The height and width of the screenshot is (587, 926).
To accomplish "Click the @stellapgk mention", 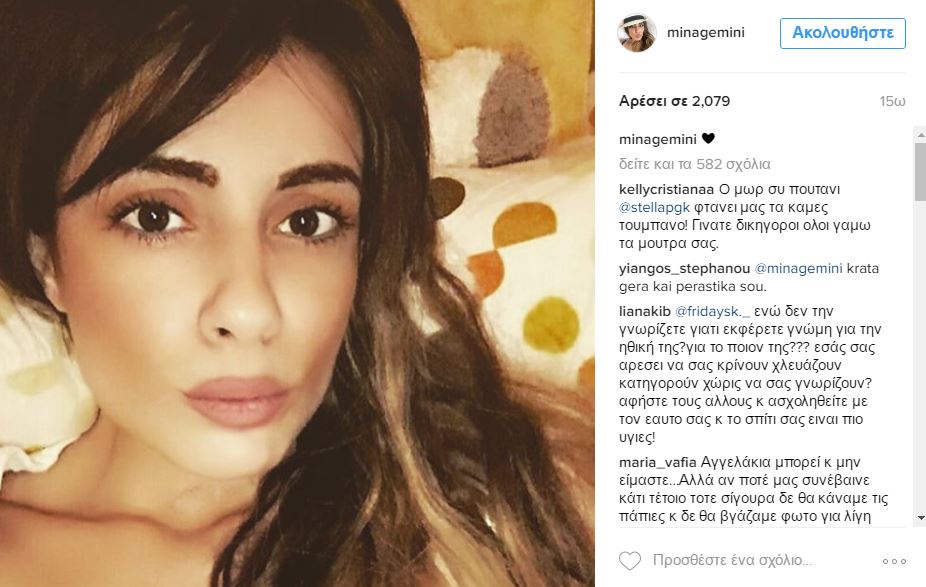I will [x=654, y=207].
